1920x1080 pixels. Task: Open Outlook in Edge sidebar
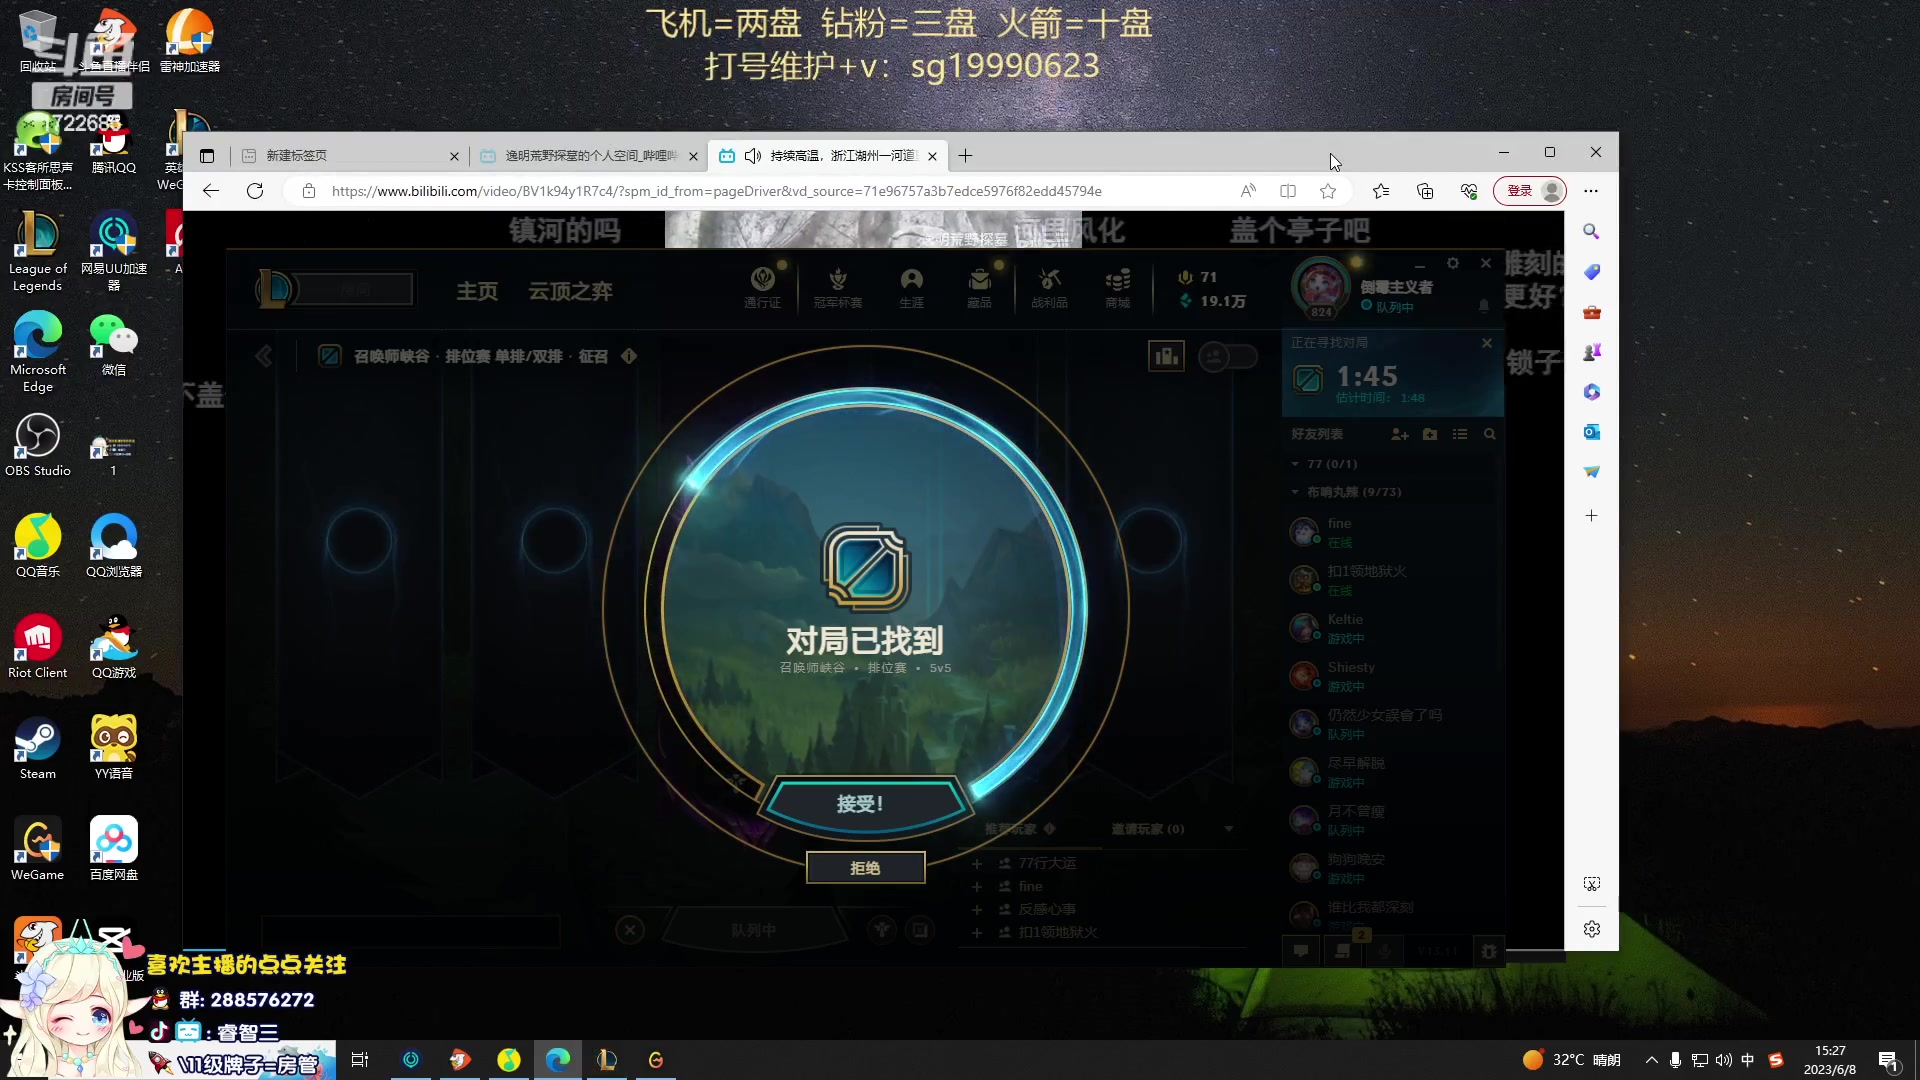click(x=1591, y=432)
